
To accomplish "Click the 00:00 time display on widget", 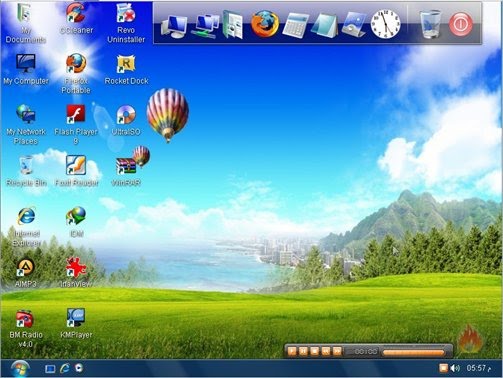I will coord(366,351).
